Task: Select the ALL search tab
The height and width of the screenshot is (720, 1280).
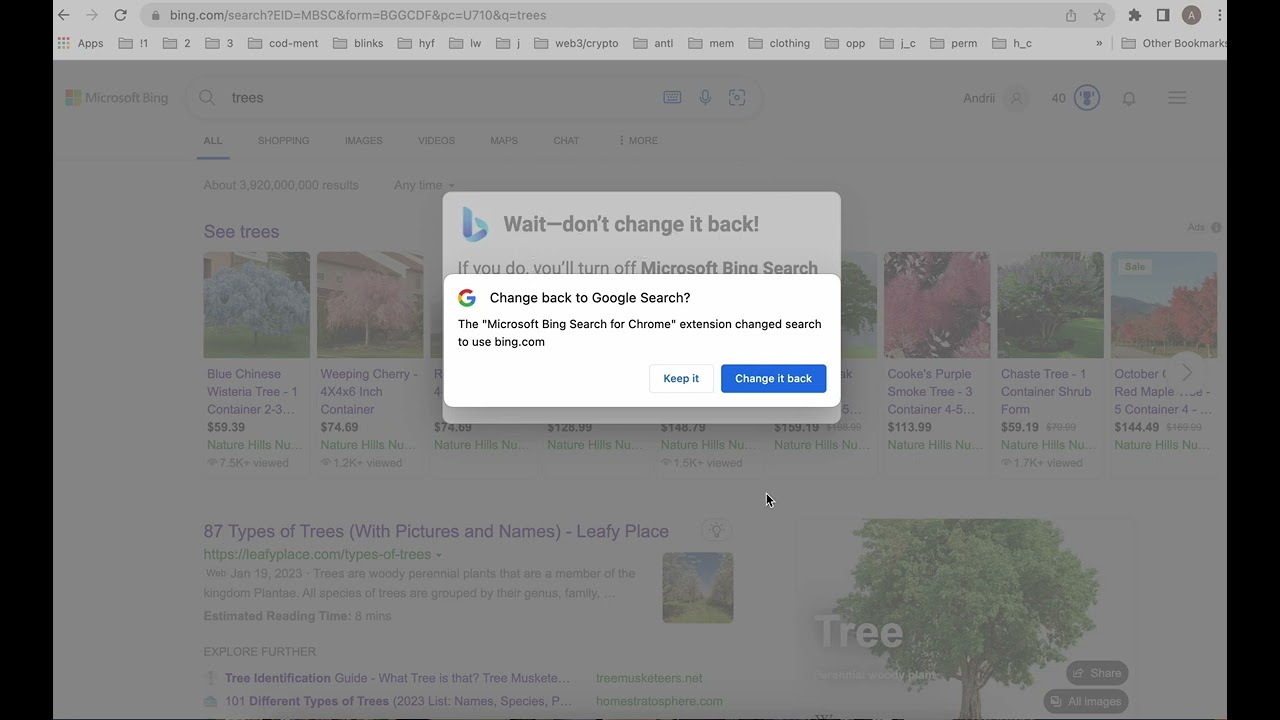Action: [x=213, y=141]
